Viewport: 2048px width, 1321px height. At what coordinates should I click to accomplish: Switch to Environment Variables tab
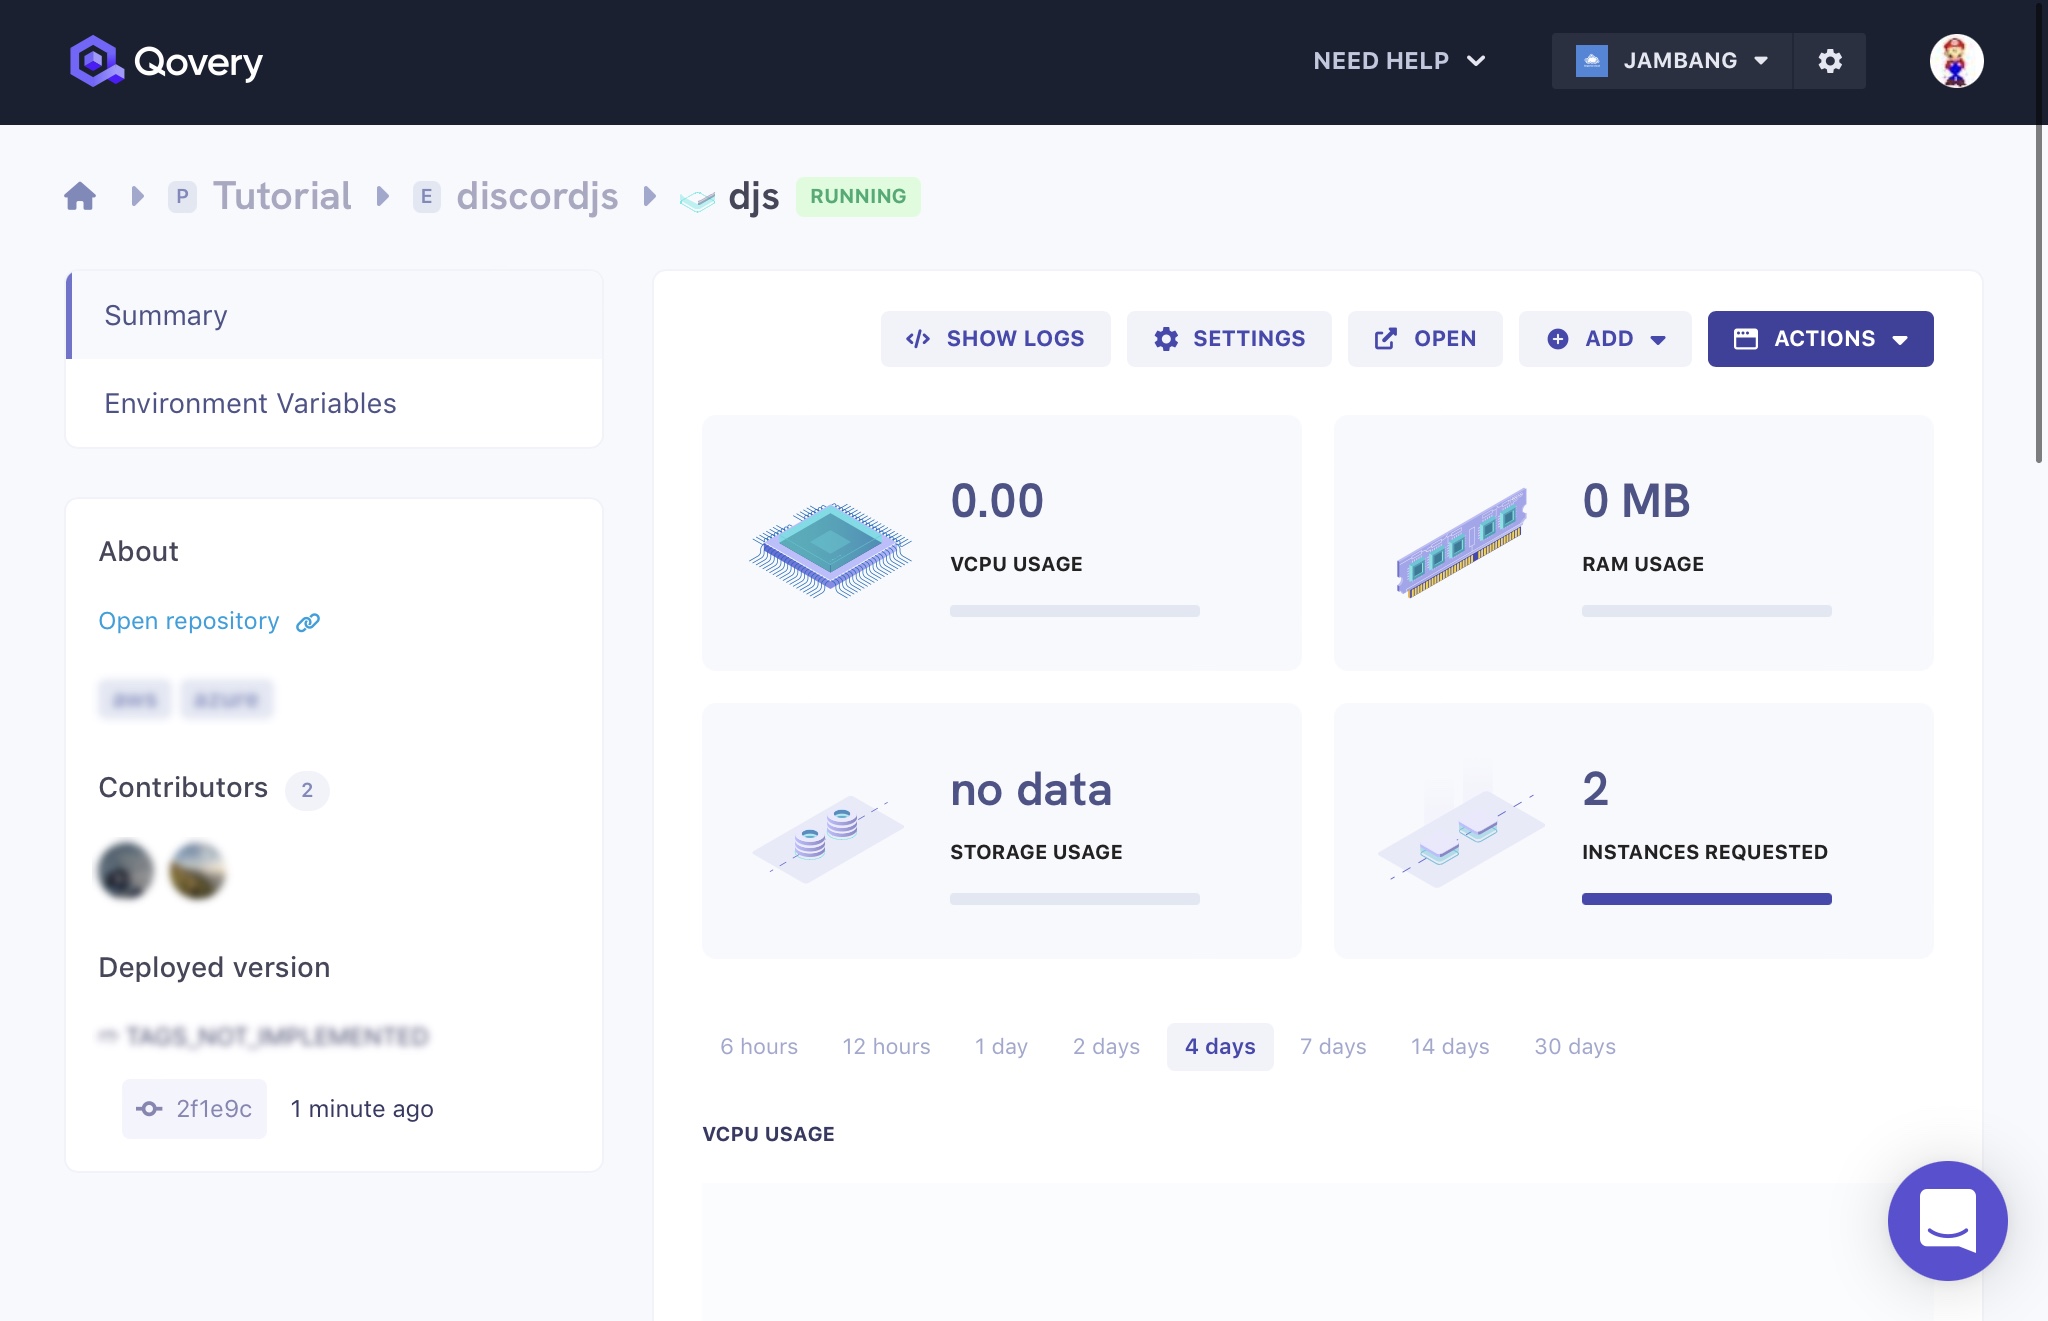(250, 403)
